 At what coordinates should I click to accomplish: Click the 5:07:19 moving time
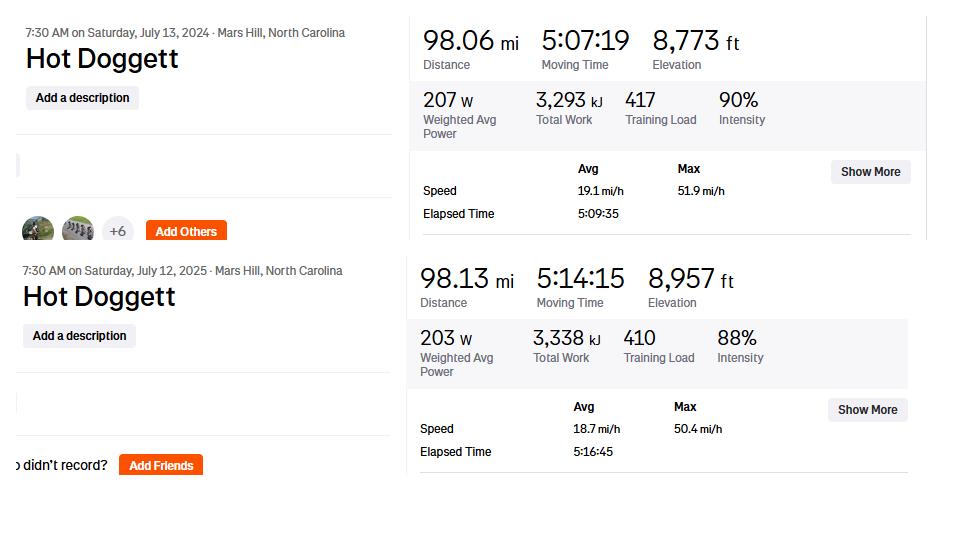585,41
